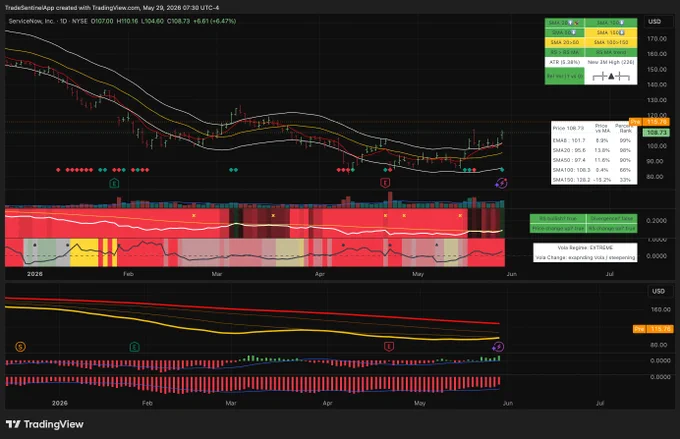Click the ATR (5.38%) cell
The height and width of the screenshot is (439, 680).
[x=565, y=62]
